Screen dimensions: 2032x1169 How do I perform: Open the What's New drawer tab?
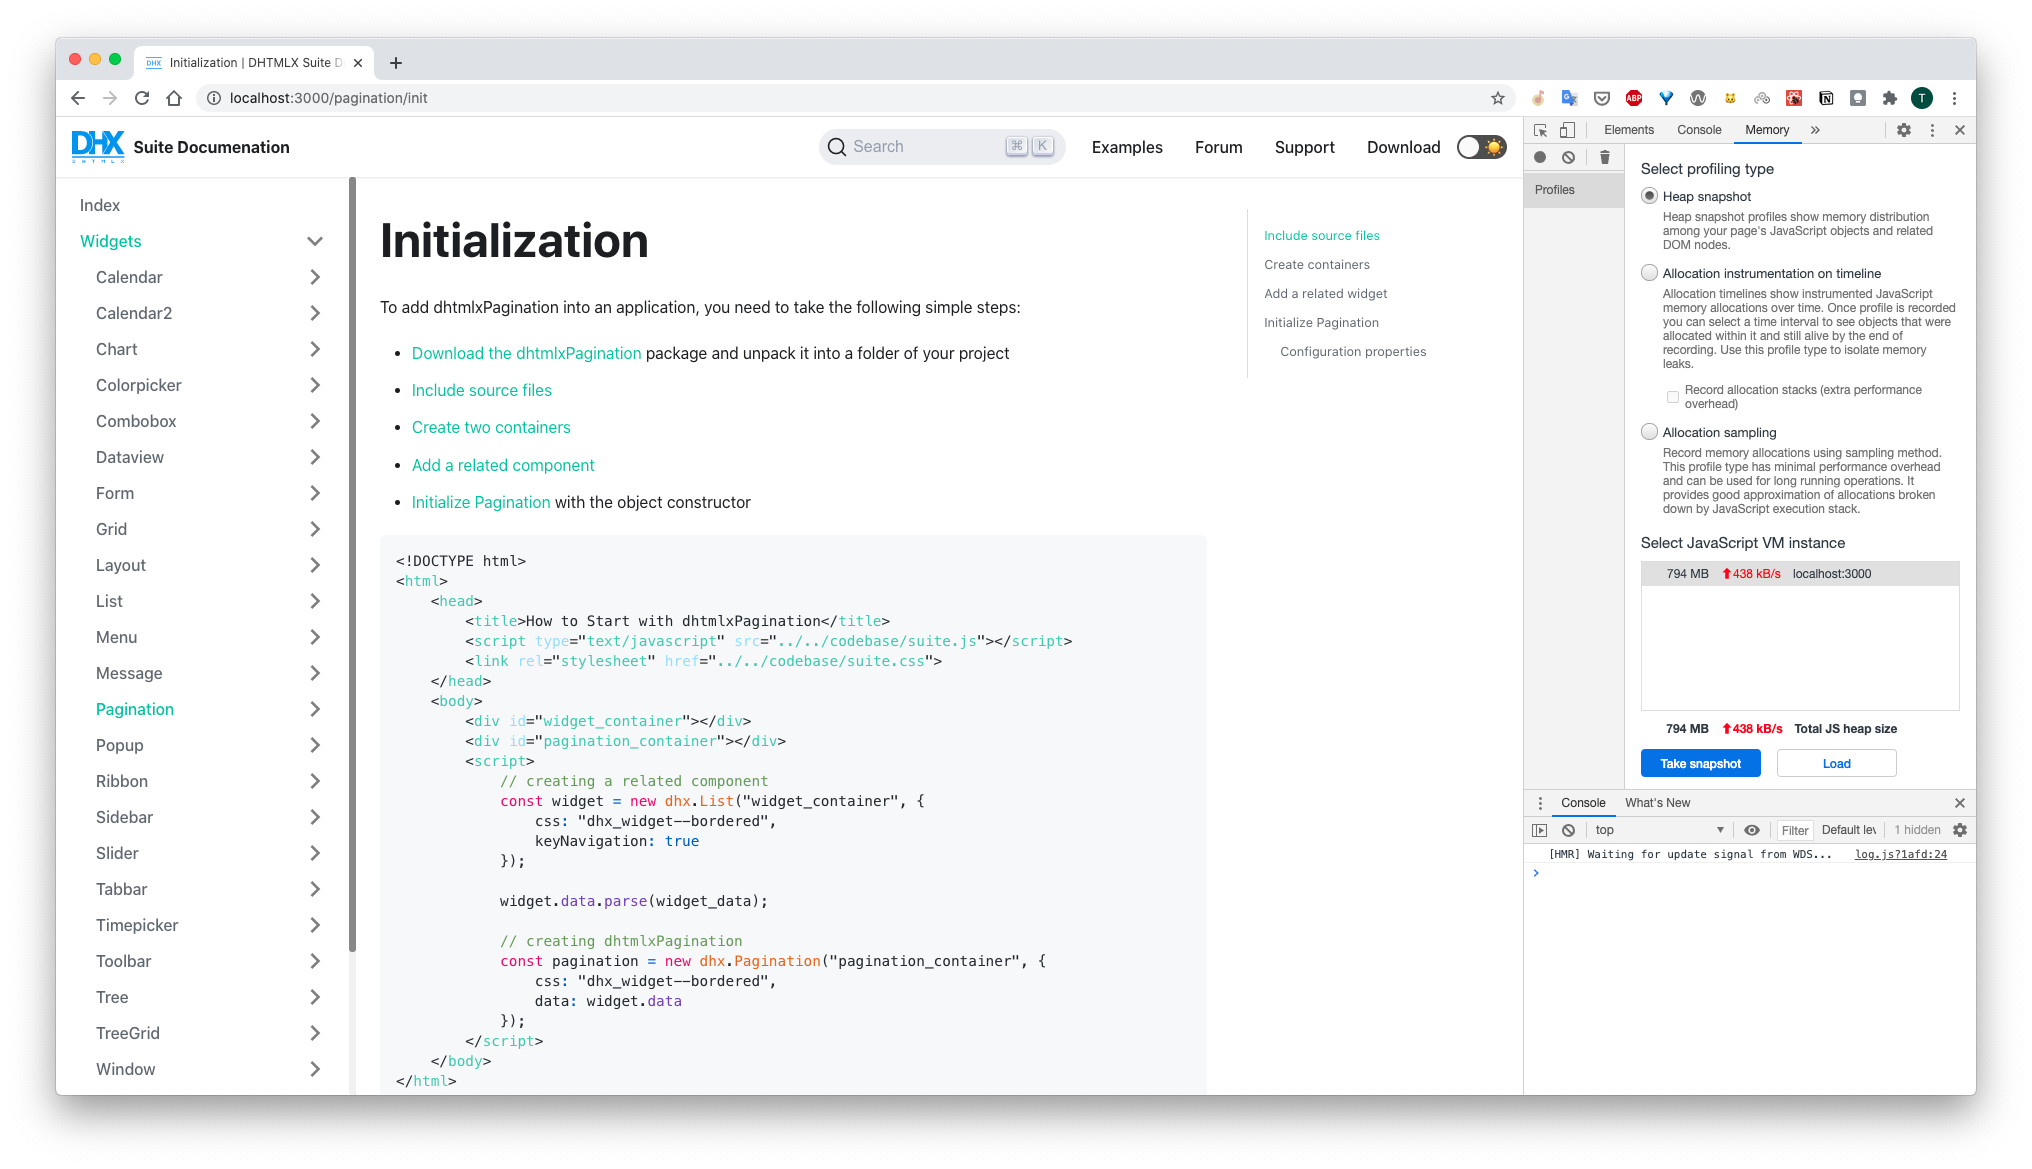(x=1657, y=803)
